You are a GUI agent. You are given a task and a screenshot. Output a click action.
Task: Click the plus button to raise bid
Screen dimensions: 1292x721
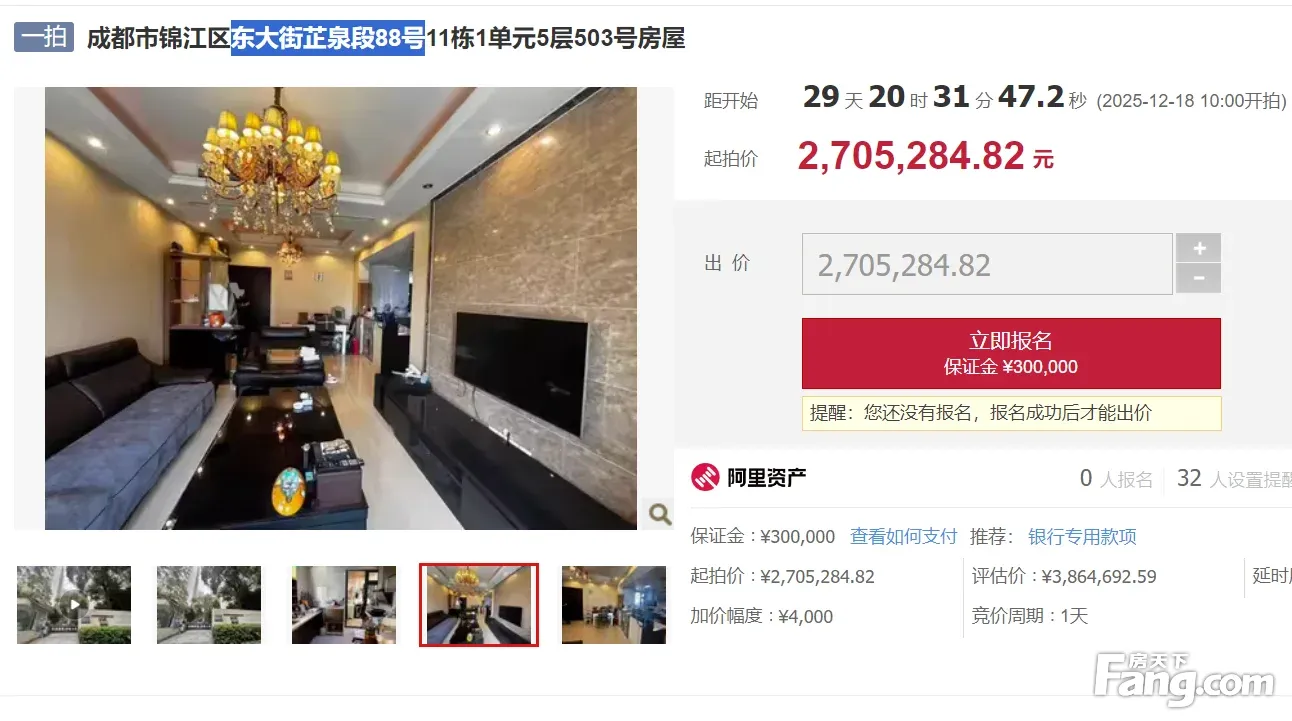click(1198, 248)
